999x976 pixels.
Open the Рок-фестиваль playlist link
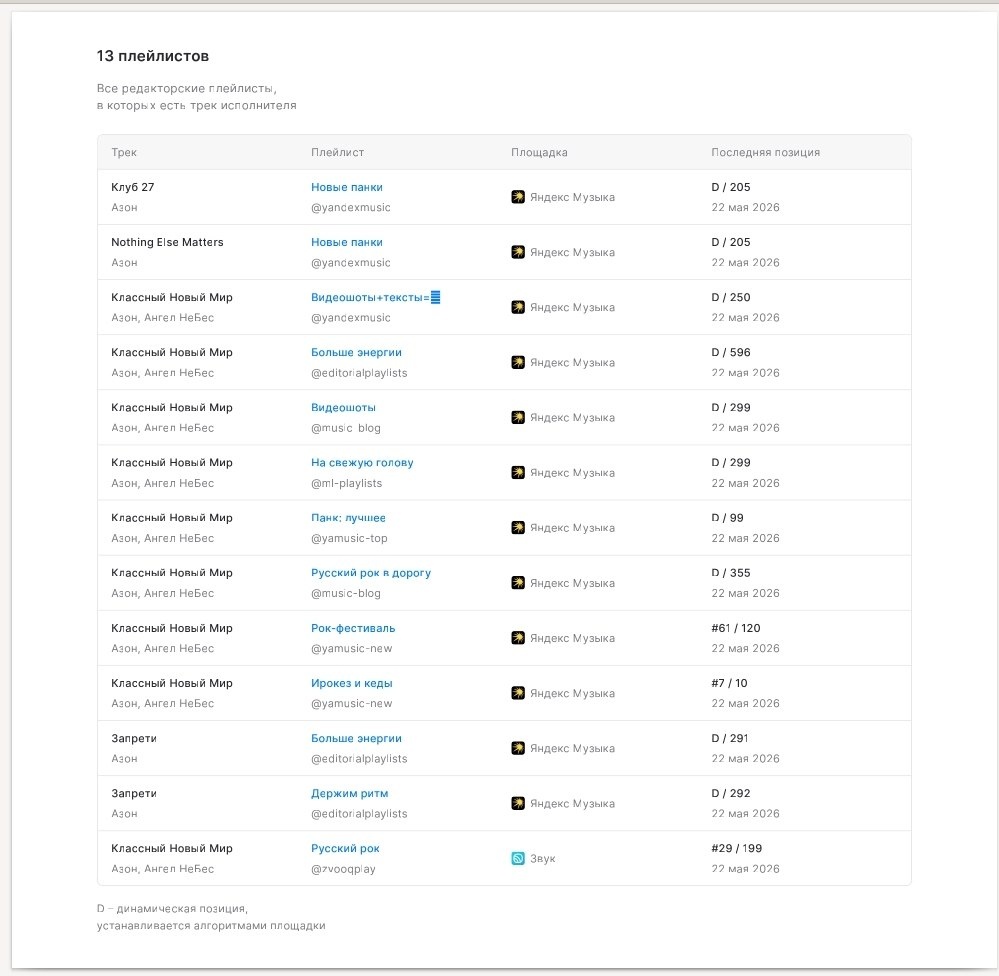(353, 628)
